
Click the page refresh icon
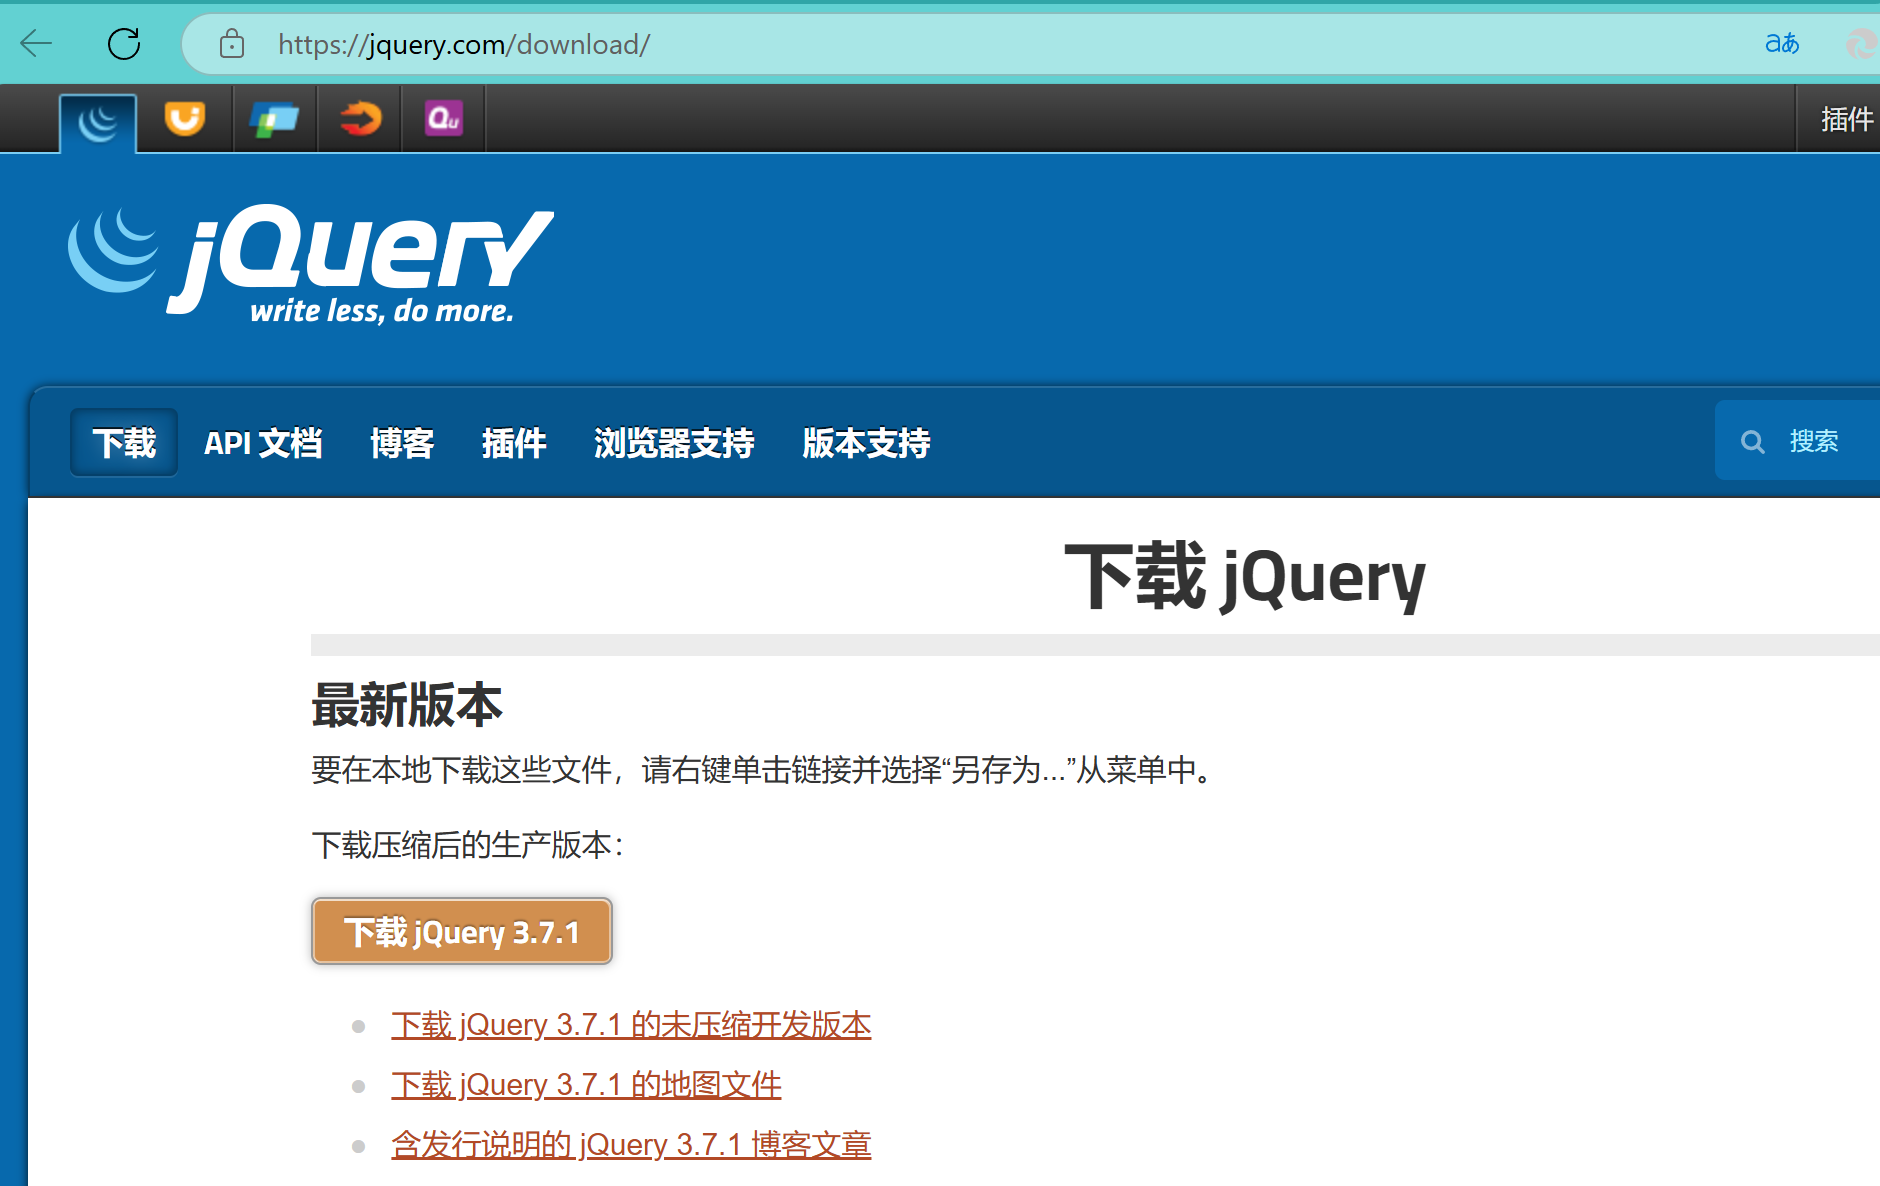[x=124, y=43]
